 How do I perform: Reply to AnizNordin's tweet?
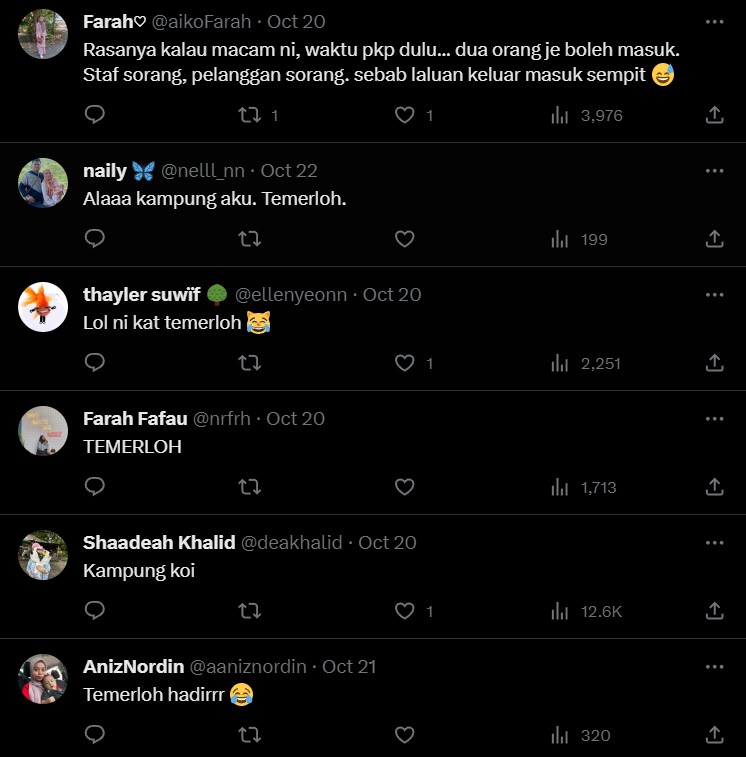[x=94, y=735]
